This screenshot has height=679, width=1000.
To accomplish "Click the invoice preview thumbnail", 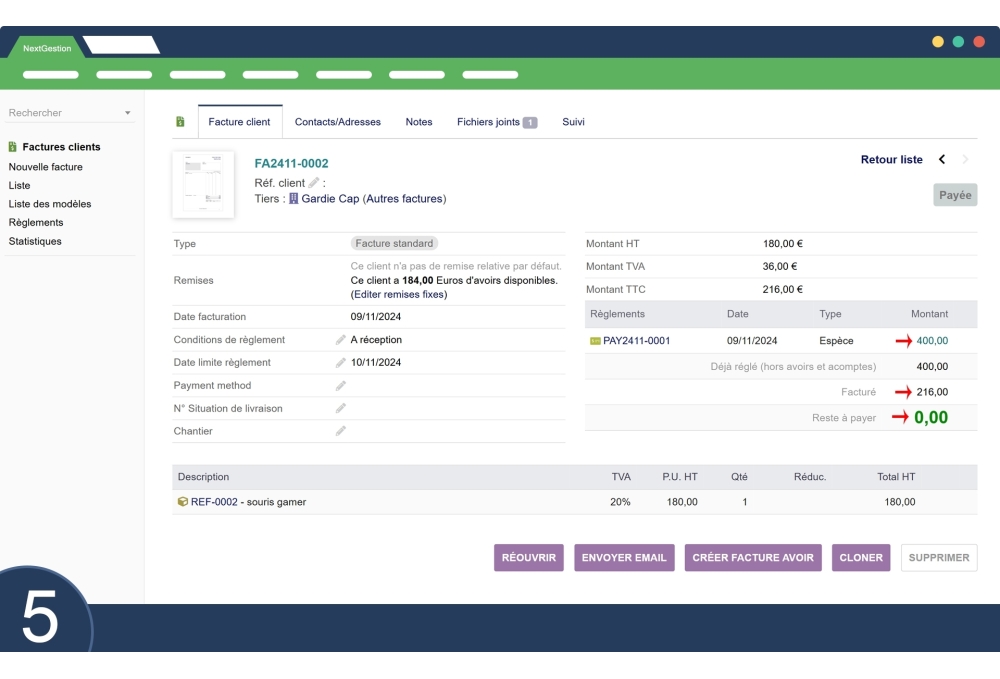I will tap(204, 184).
